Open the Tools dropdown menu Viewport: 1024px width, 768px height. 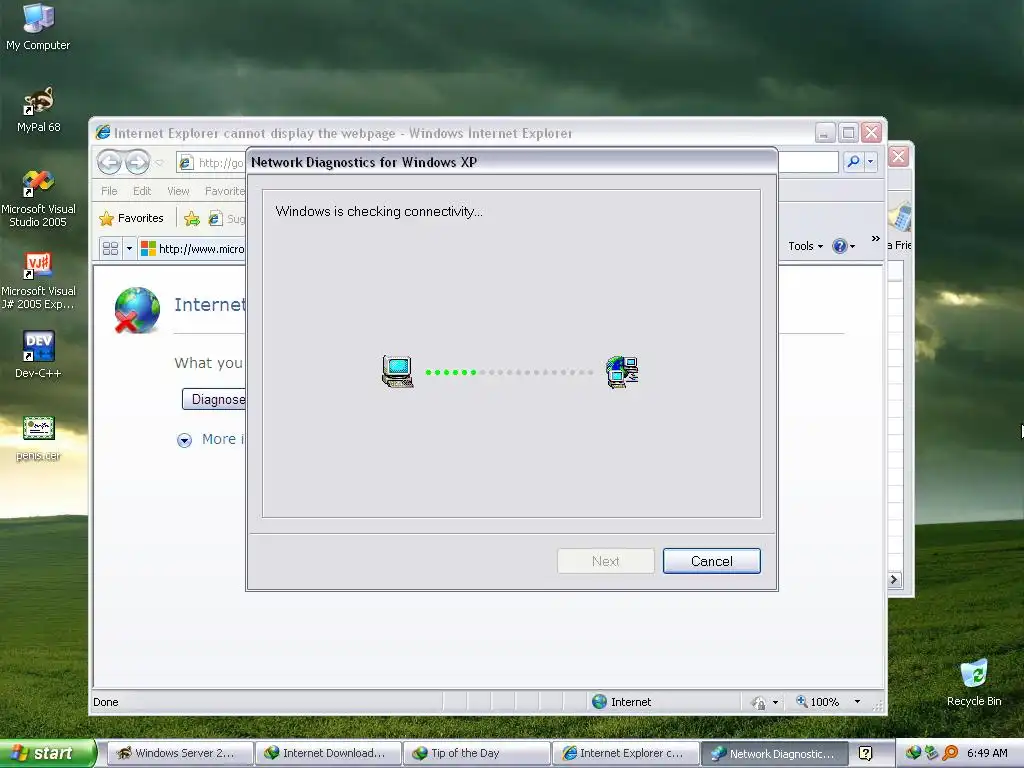pos(805,246)
